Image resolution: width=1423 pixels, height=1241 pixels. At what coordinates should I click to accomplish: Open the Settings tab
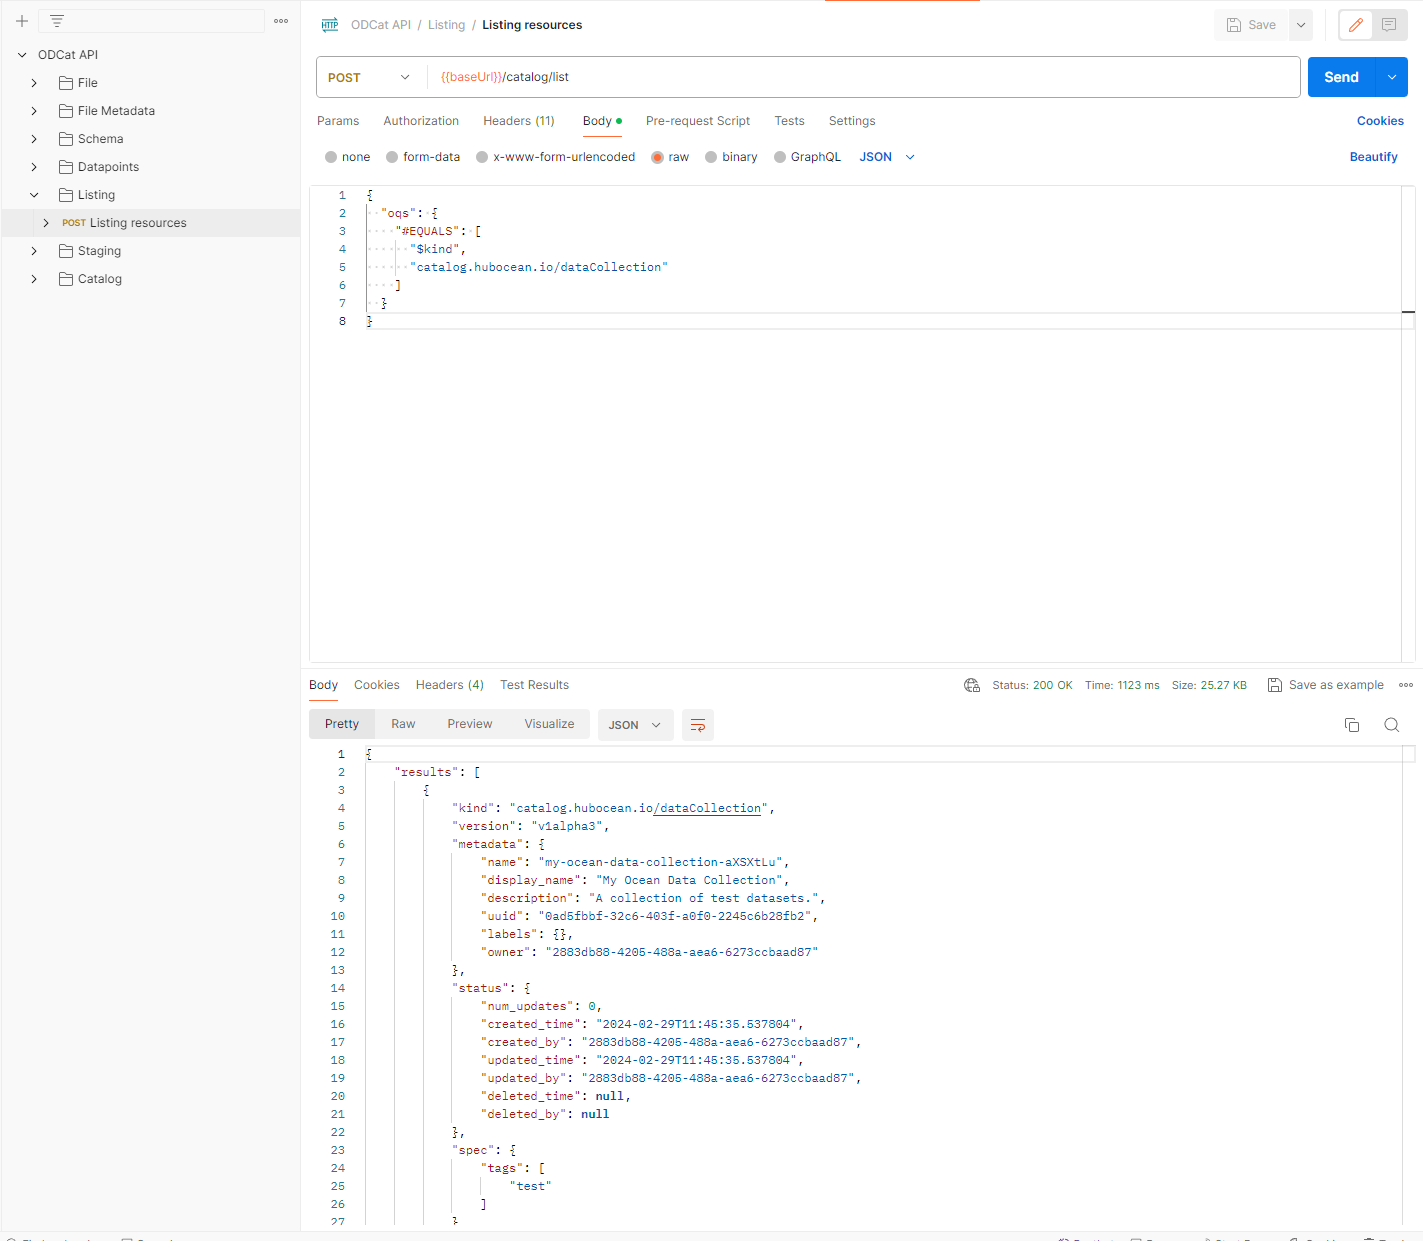pyautogui.click(x=852, y=121)
